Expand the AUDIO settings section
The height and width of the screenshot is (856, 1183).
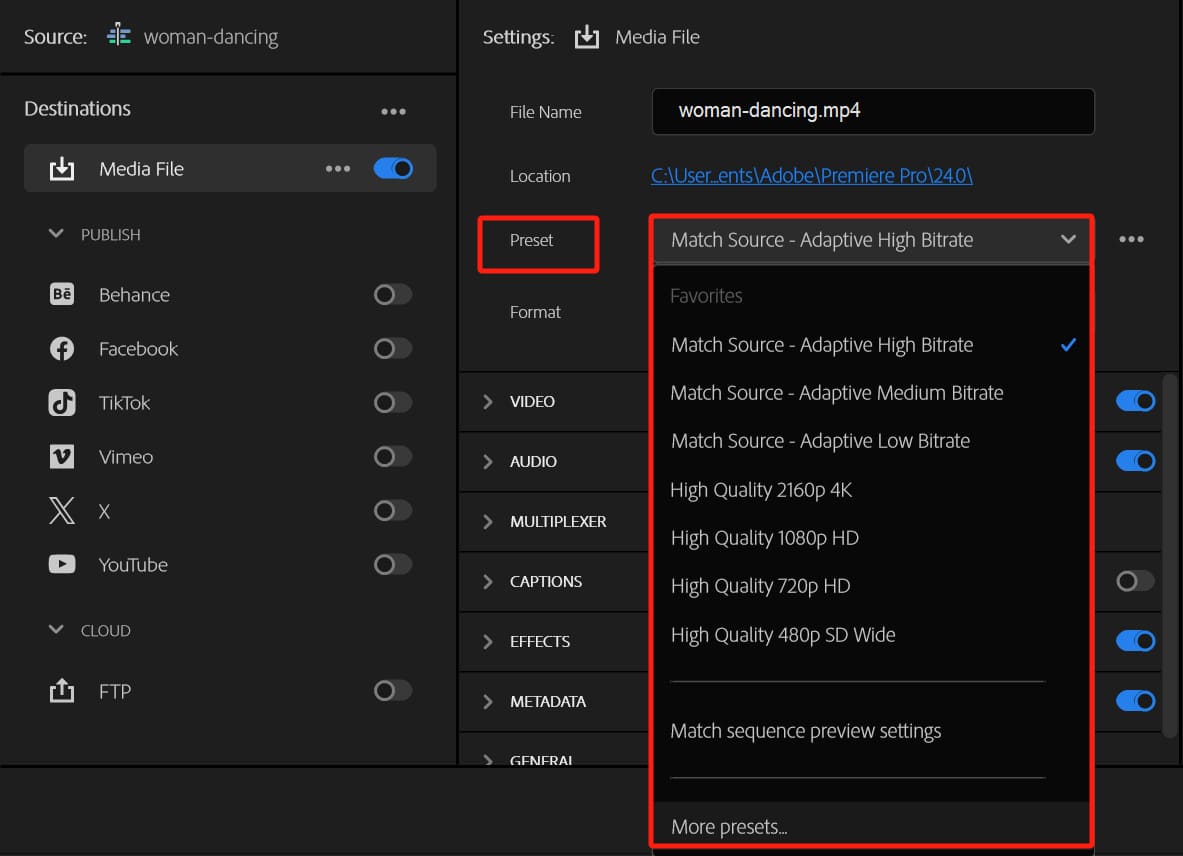tap(487, 462)
